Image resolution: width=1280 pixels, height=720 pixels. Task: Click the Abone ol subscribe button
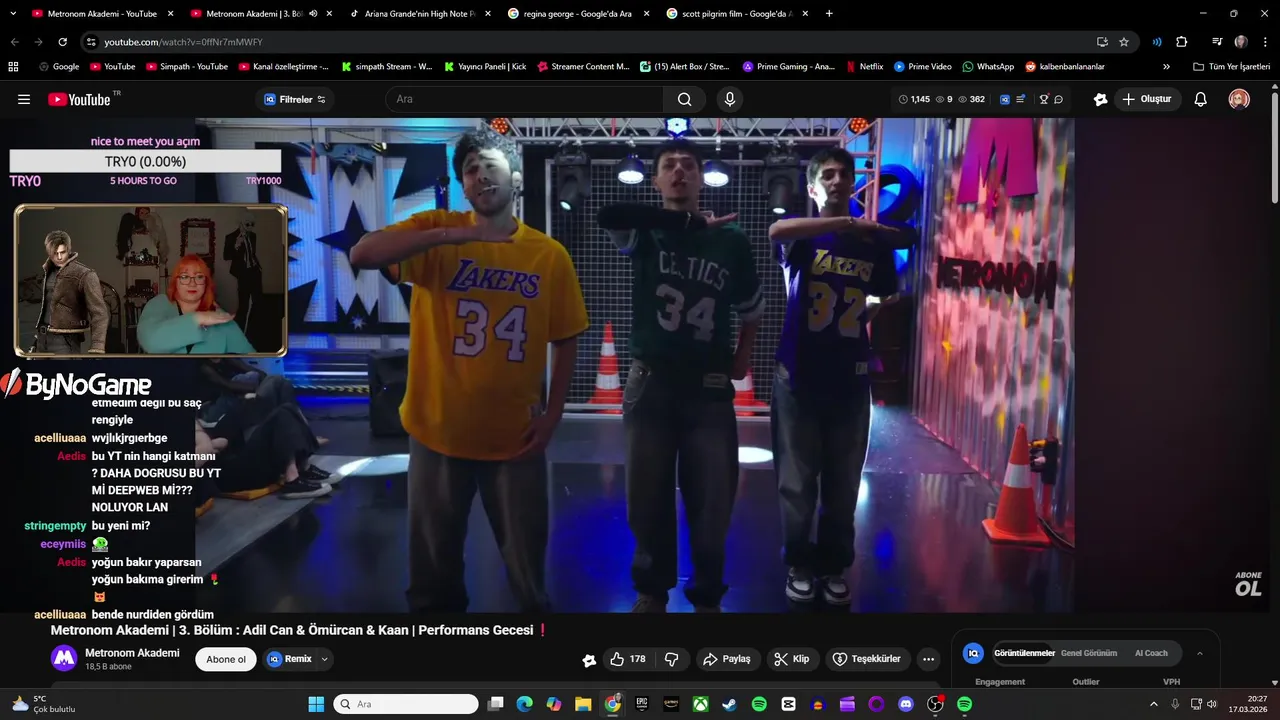226,659
